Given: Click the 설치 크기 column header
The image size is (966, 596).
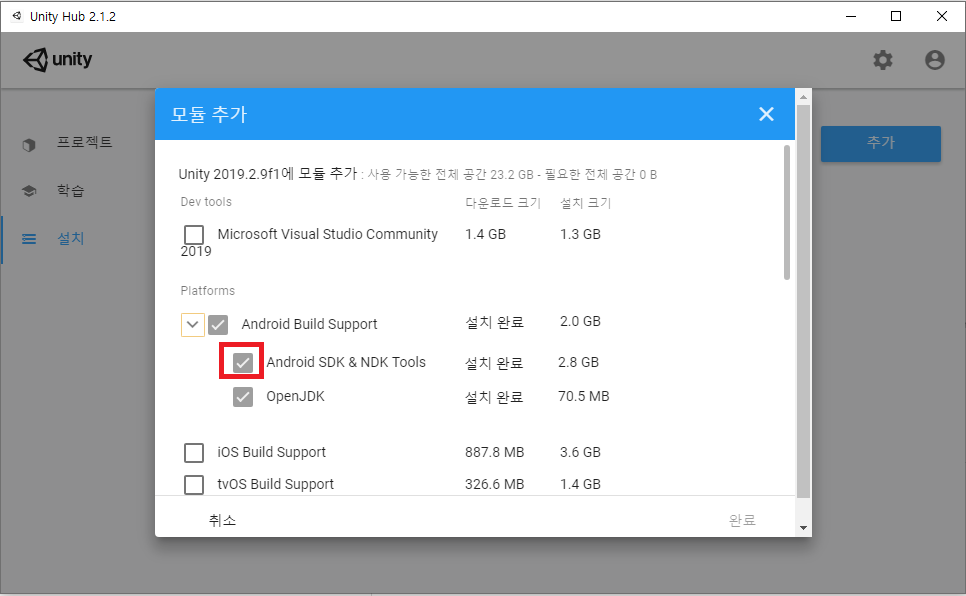Looking at the screenshot, I should tap(585, 203).
